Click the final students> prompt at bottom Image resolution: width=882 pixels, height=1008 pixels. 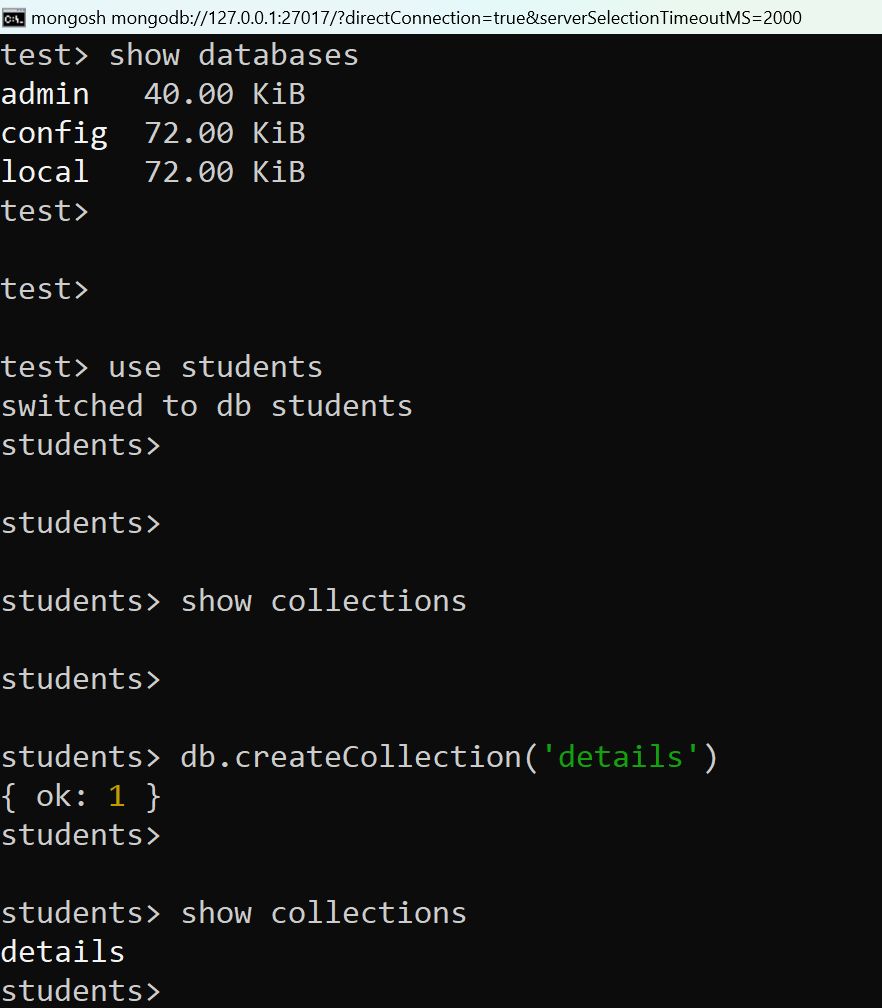80,992
